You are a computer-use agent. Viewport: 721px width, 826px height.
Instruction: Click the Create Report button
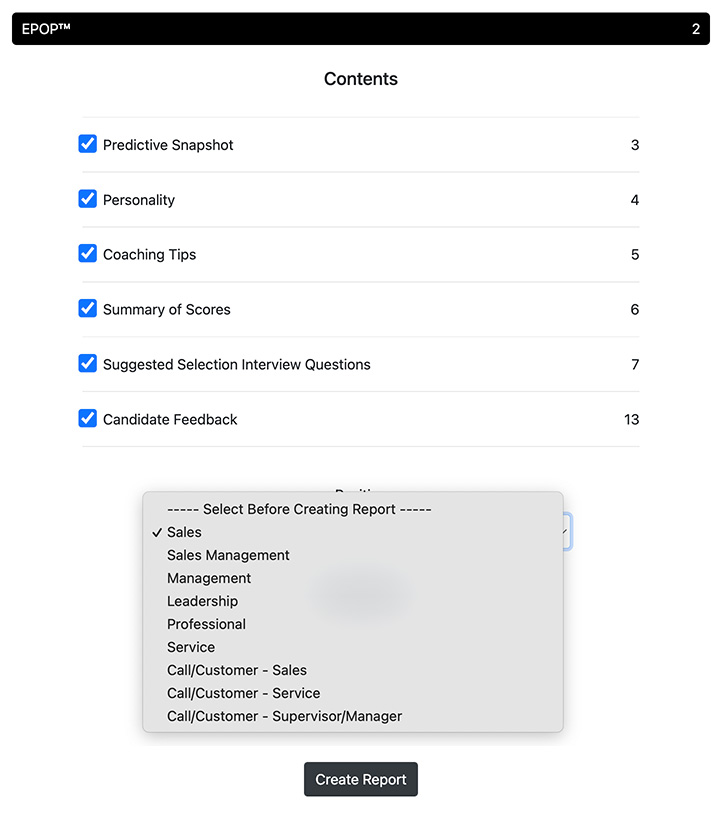(361, 780)
